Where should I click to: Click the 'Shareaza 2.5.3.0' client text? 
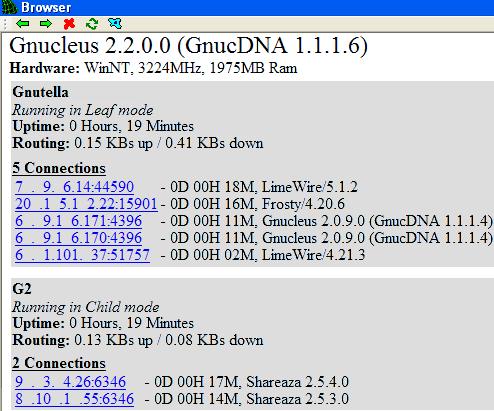click(x=297, y=399)
